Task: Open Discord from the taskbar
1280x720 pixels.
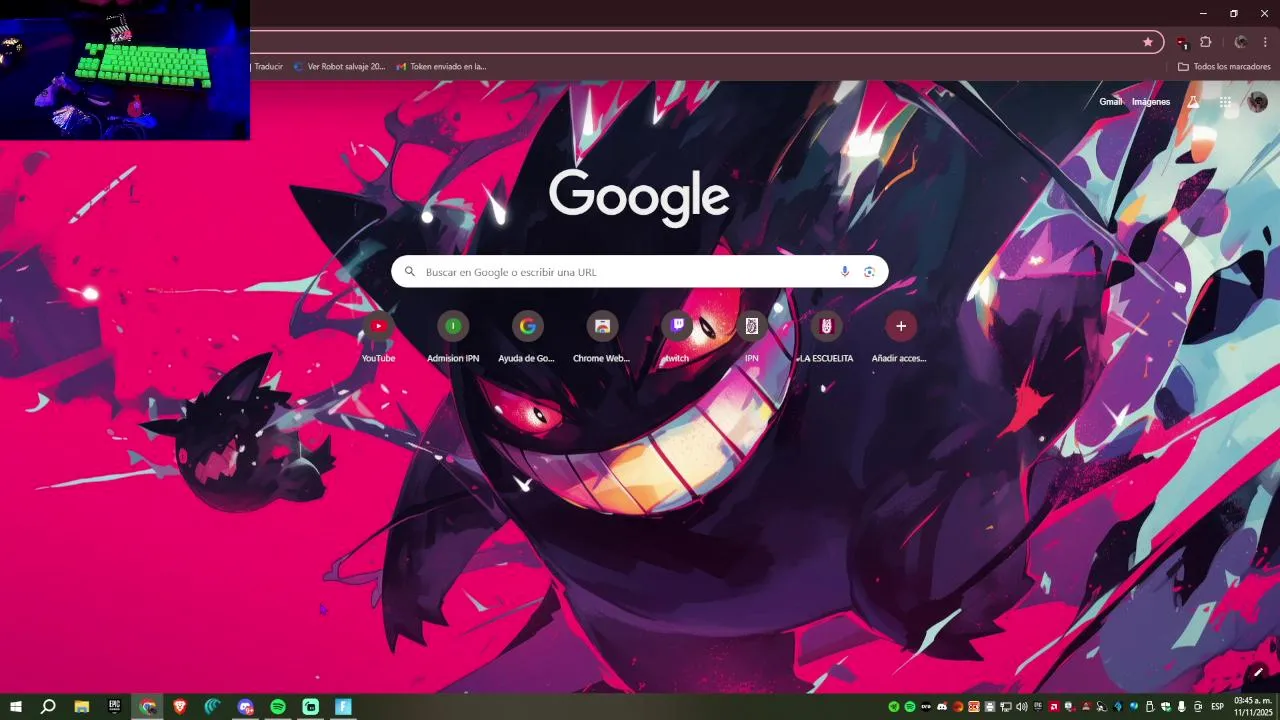Action: (x=245, y=707)
